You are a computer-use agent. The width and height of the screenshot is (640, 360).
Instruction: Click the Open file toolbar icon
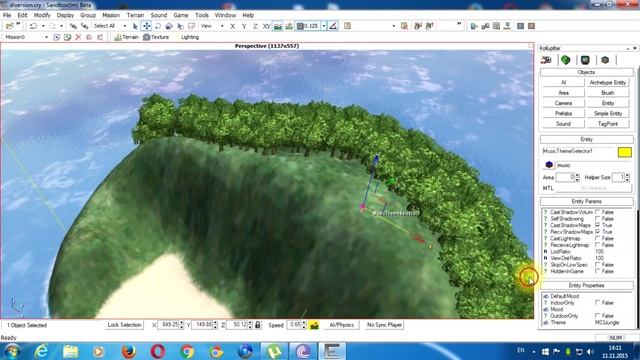(9, 26)
